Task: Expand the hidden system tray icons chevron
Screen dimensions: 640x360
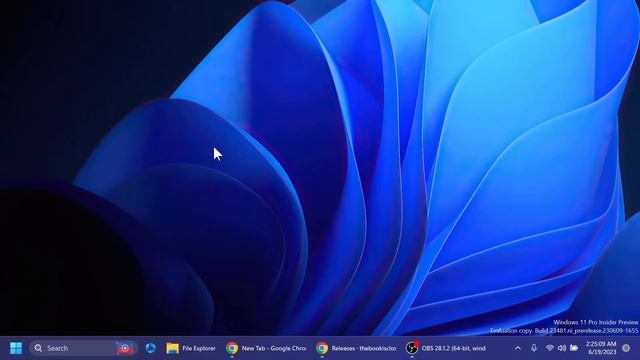Action: point(518,348)
